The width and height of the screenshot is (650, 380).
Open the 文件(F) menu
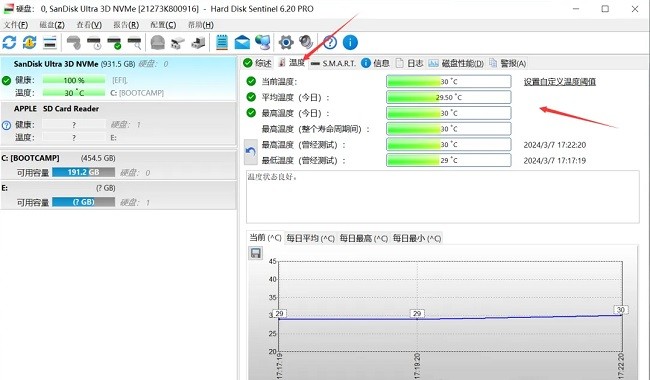(x=16, y=25)
